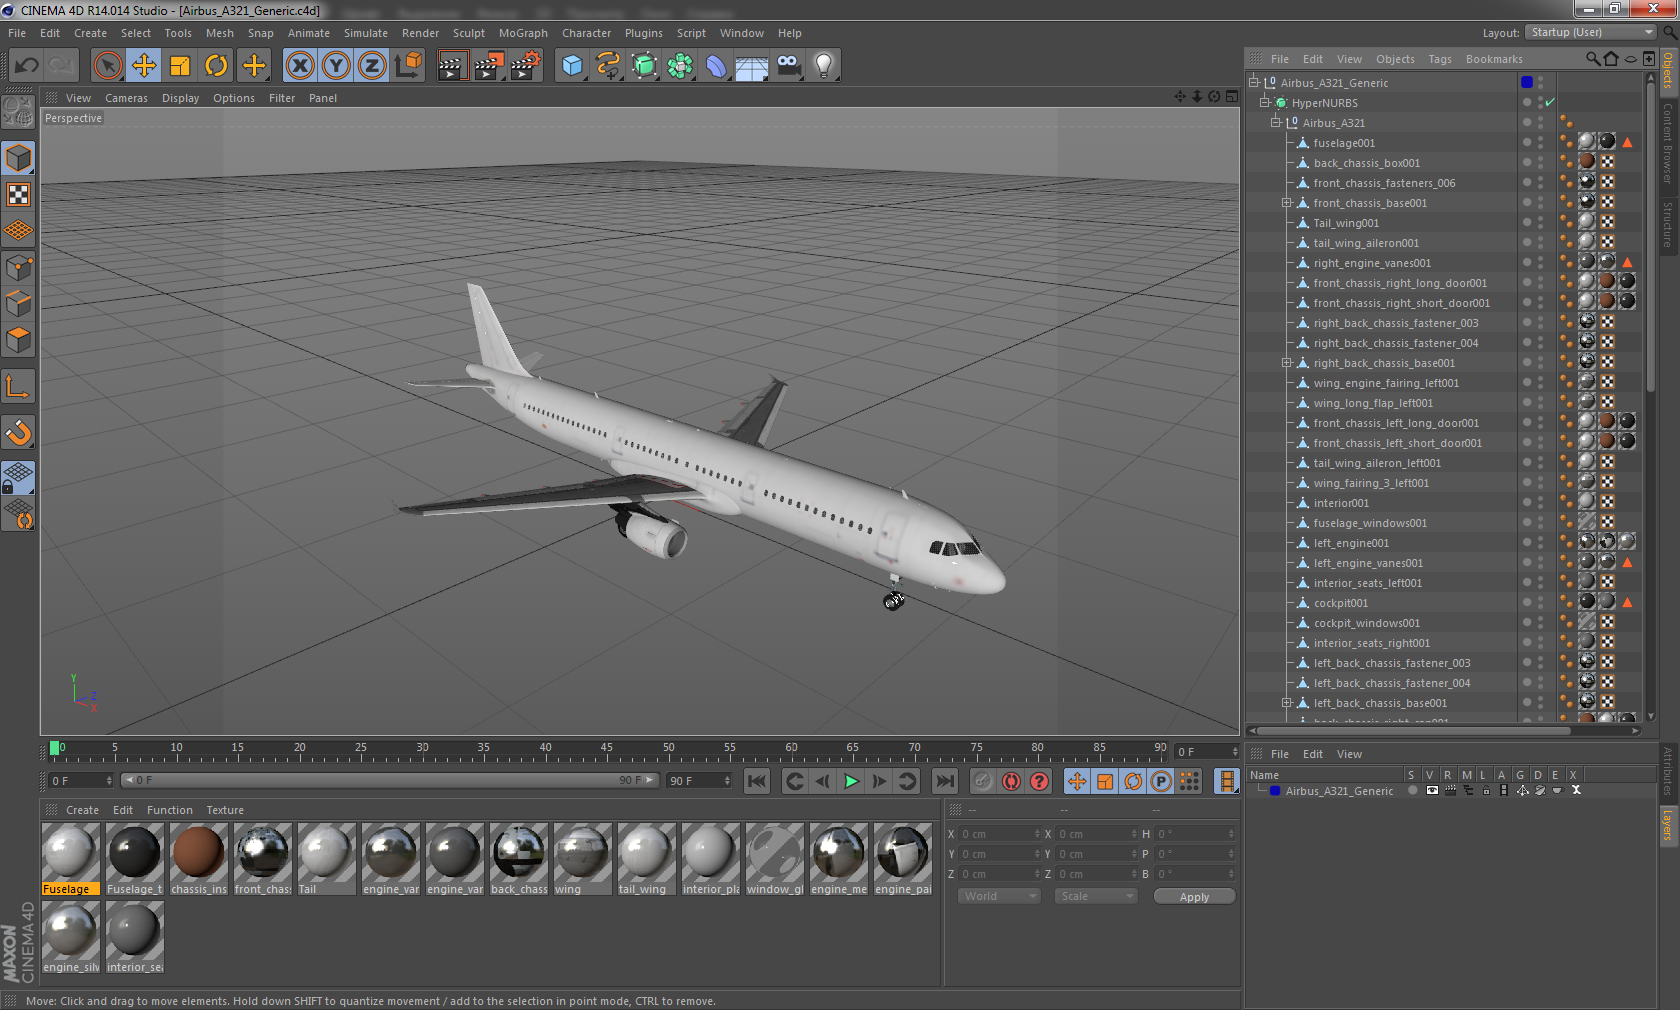
Task: Click the Render View clapperboard icon
Action: click(x=452, y=66)
